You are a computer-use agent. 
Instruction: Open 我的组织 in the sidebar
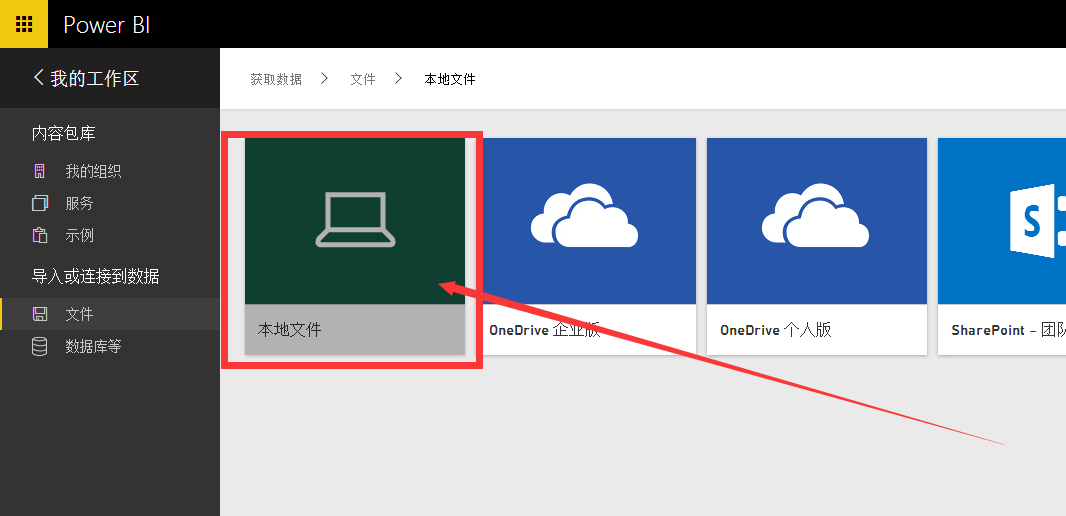pyautogui.click(x=93, y=171)
